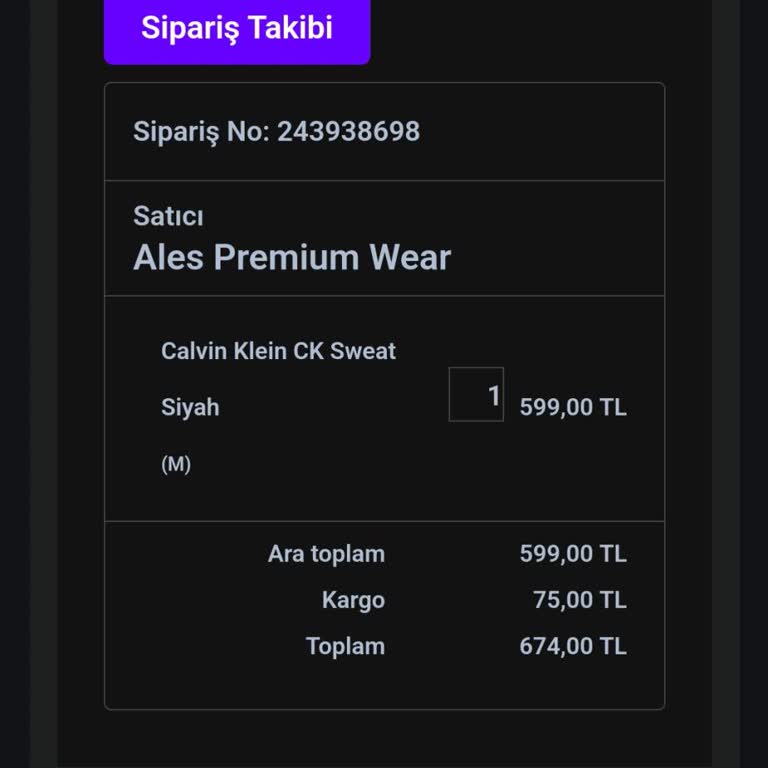Click the (M) size label
This screenshot has width=768, height=768.
pyautogui.click(x=176, y=465)
